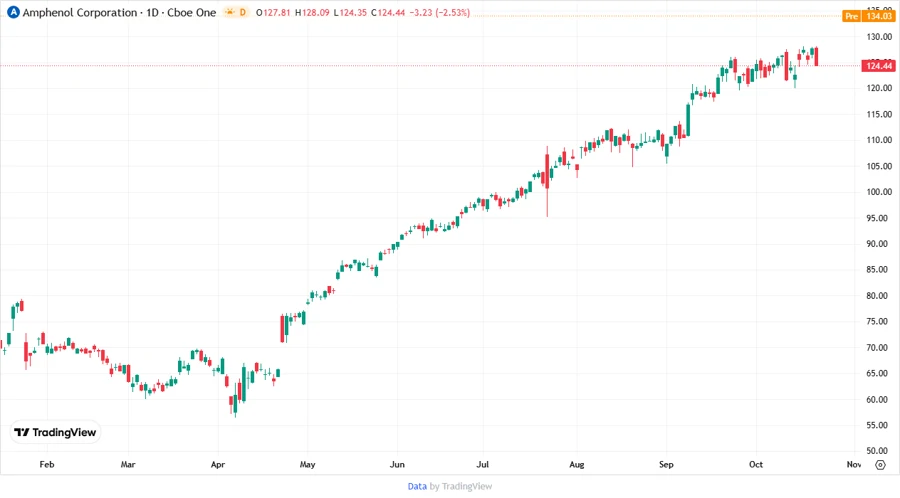Click the 80.00 price axis label
Image resolution: width=900 pixels, height=498 pixels.
pyautogui.click(x=879, y=295)
